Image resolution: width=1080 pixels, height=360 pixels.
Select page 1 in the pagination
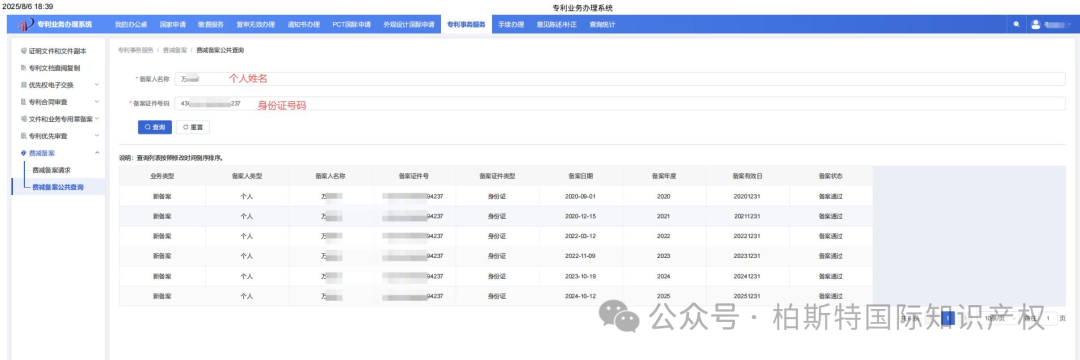click(x=948, y=319)
